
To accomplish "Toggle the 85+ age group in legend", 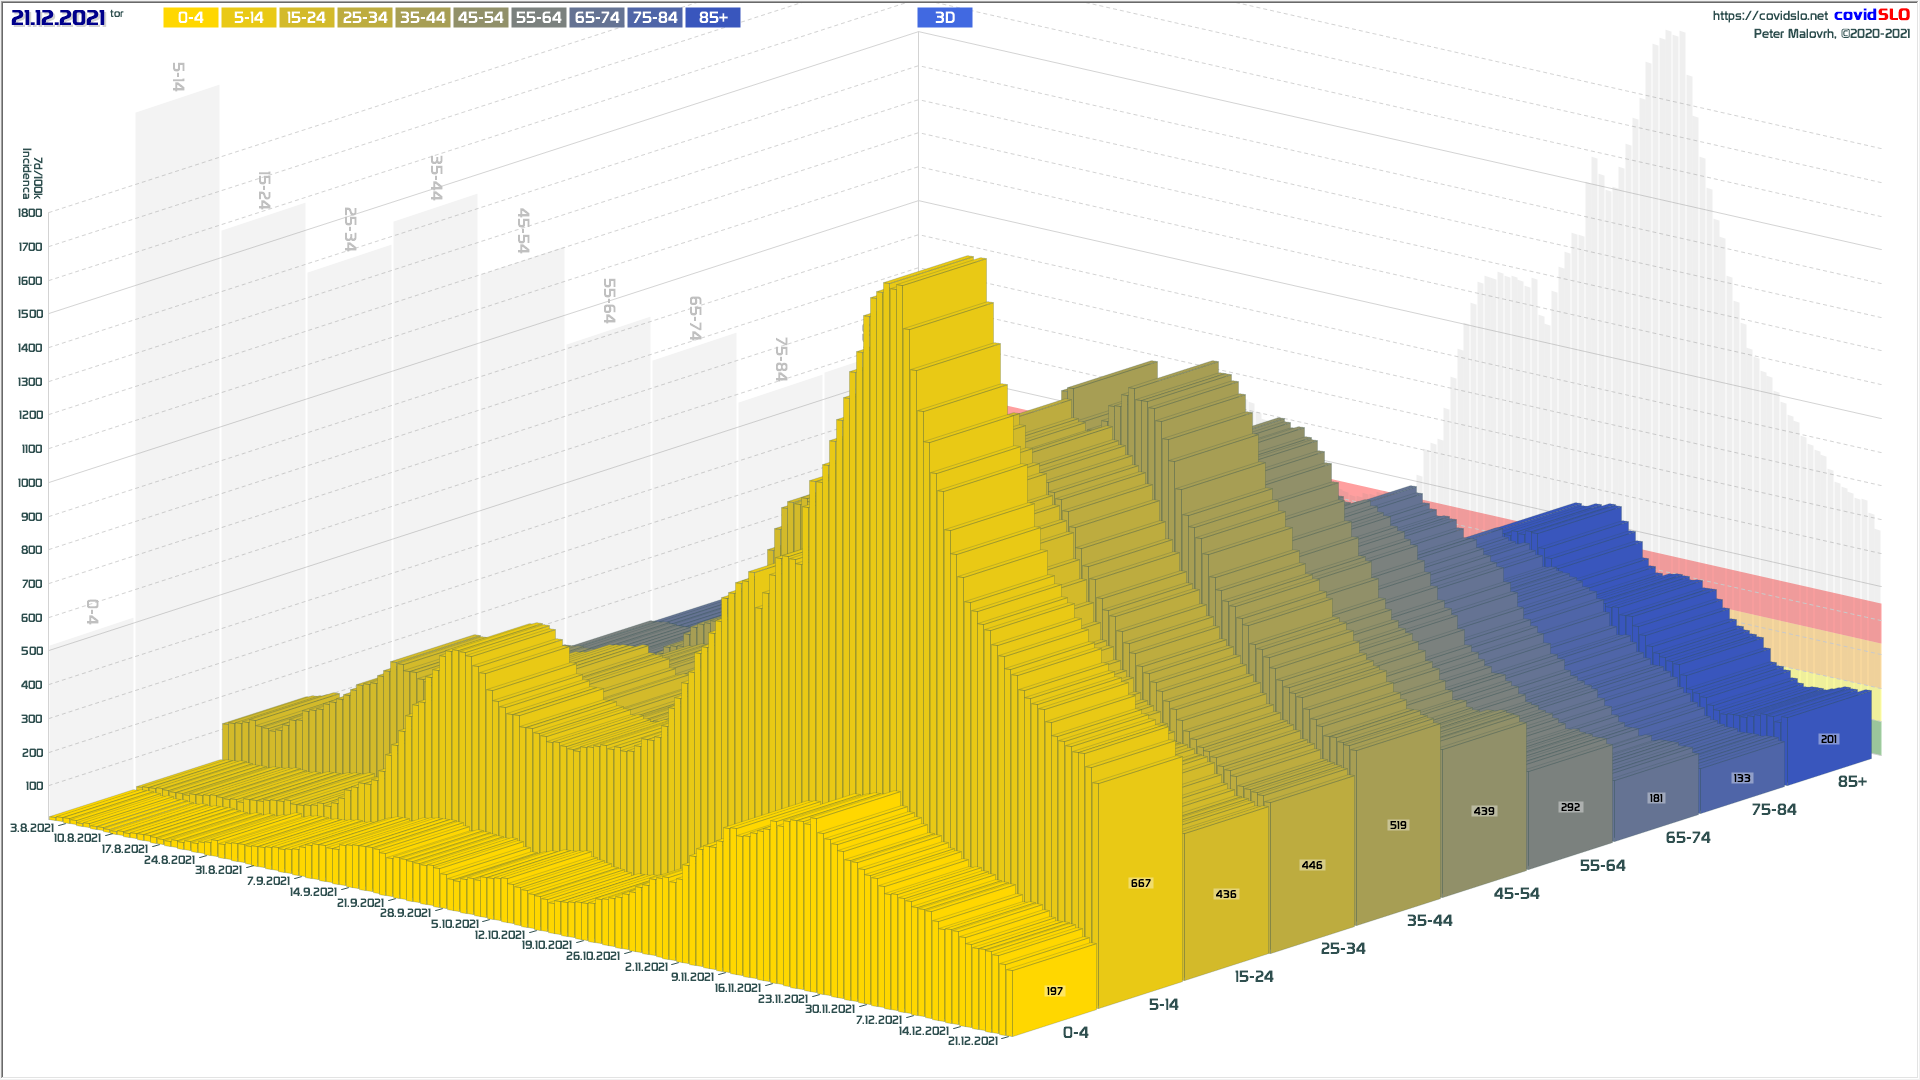I will pos(713,18).
